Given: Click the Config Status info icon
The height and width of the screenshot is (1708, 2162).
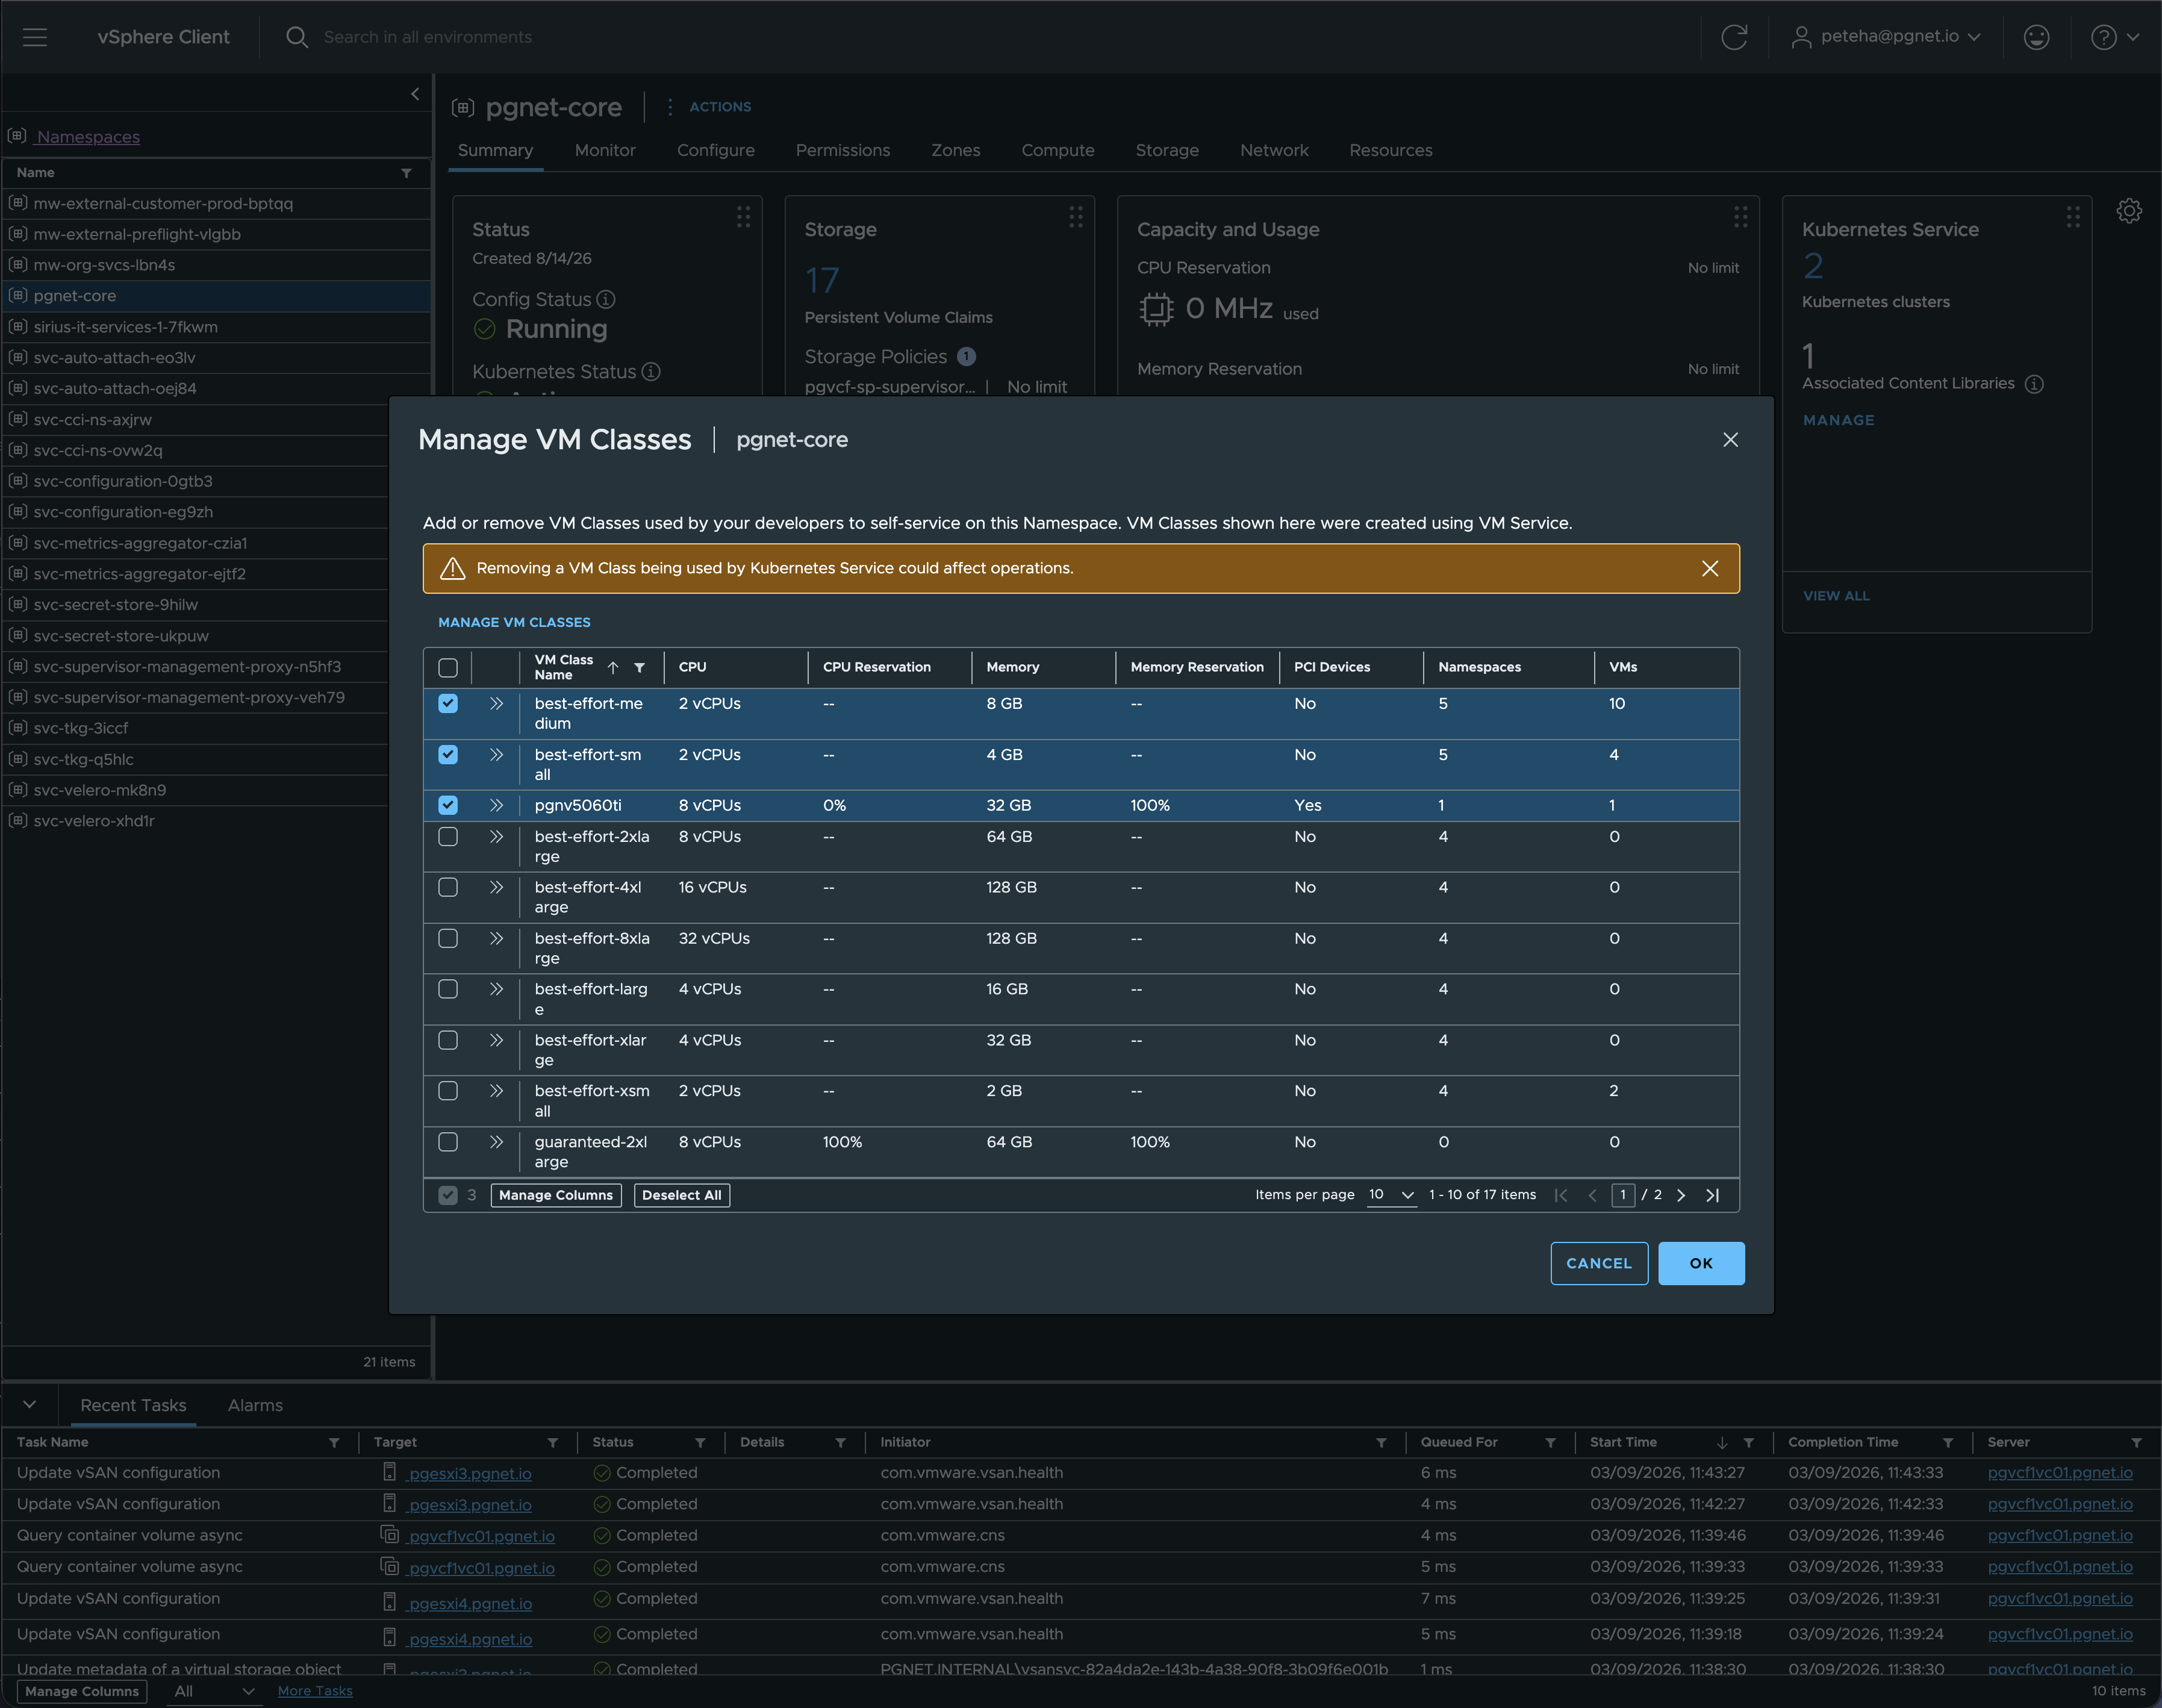Looking at the screenshot, I should click(606, 299).
